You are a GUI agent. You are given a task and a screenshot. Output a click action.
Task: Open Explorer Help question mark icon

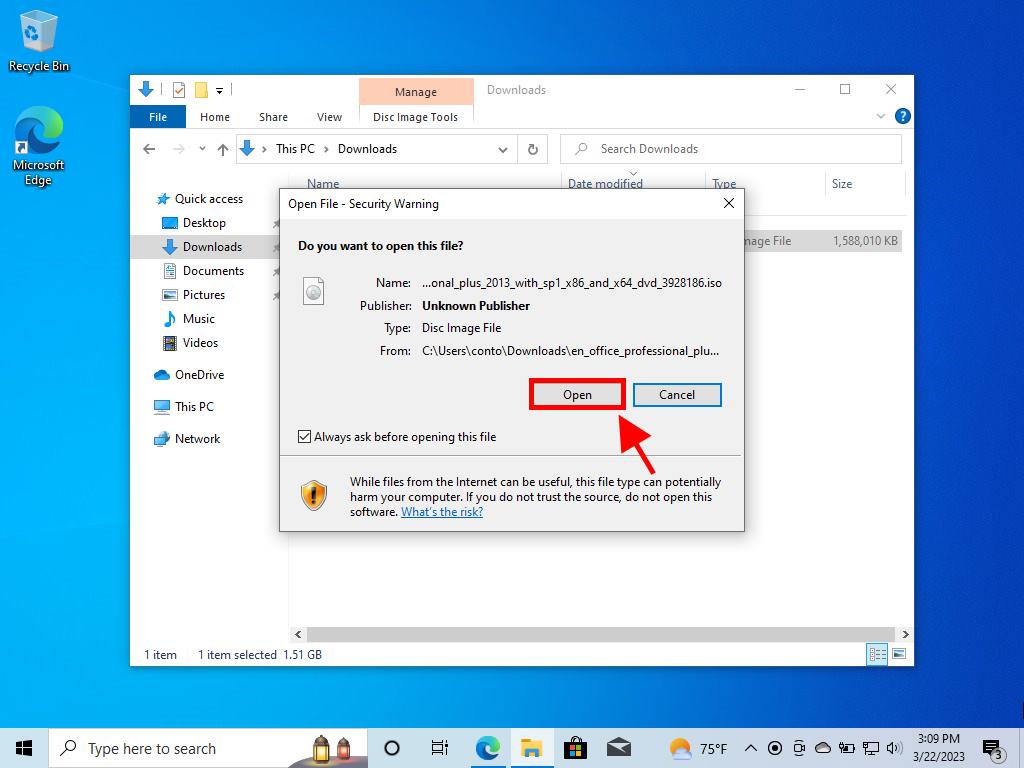(x=903, y=116)
